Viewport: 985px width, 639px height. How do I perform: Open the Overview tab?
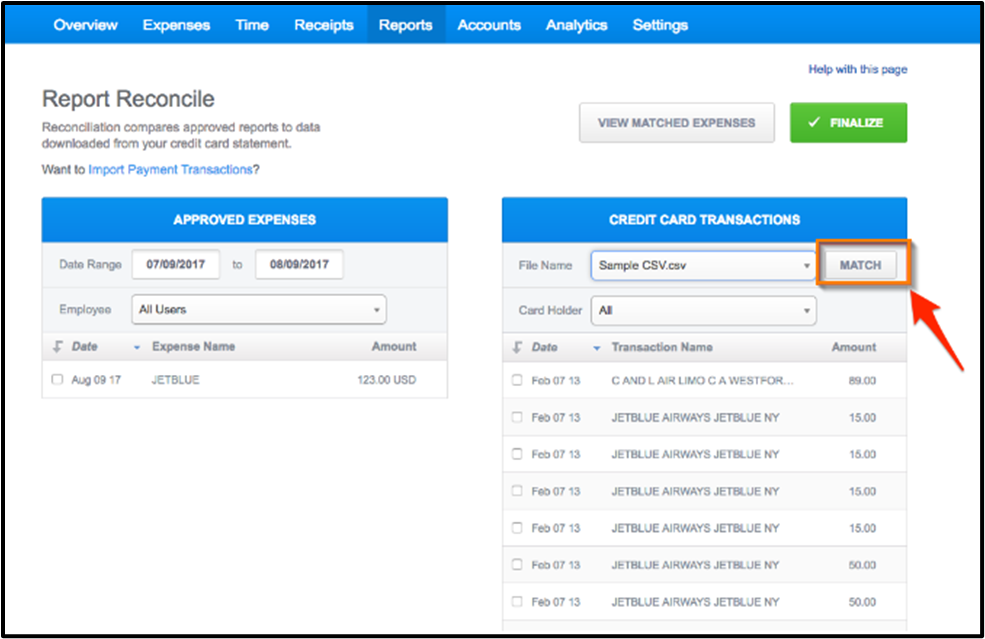85,25
